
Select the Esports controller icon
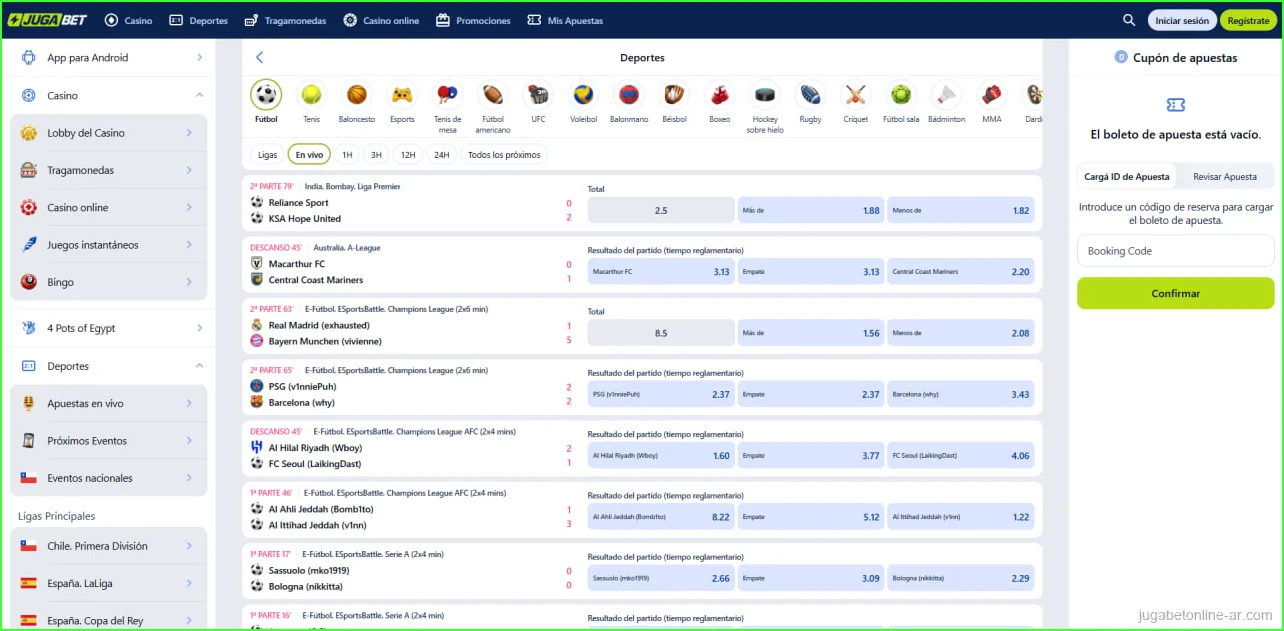pos(402,95)
